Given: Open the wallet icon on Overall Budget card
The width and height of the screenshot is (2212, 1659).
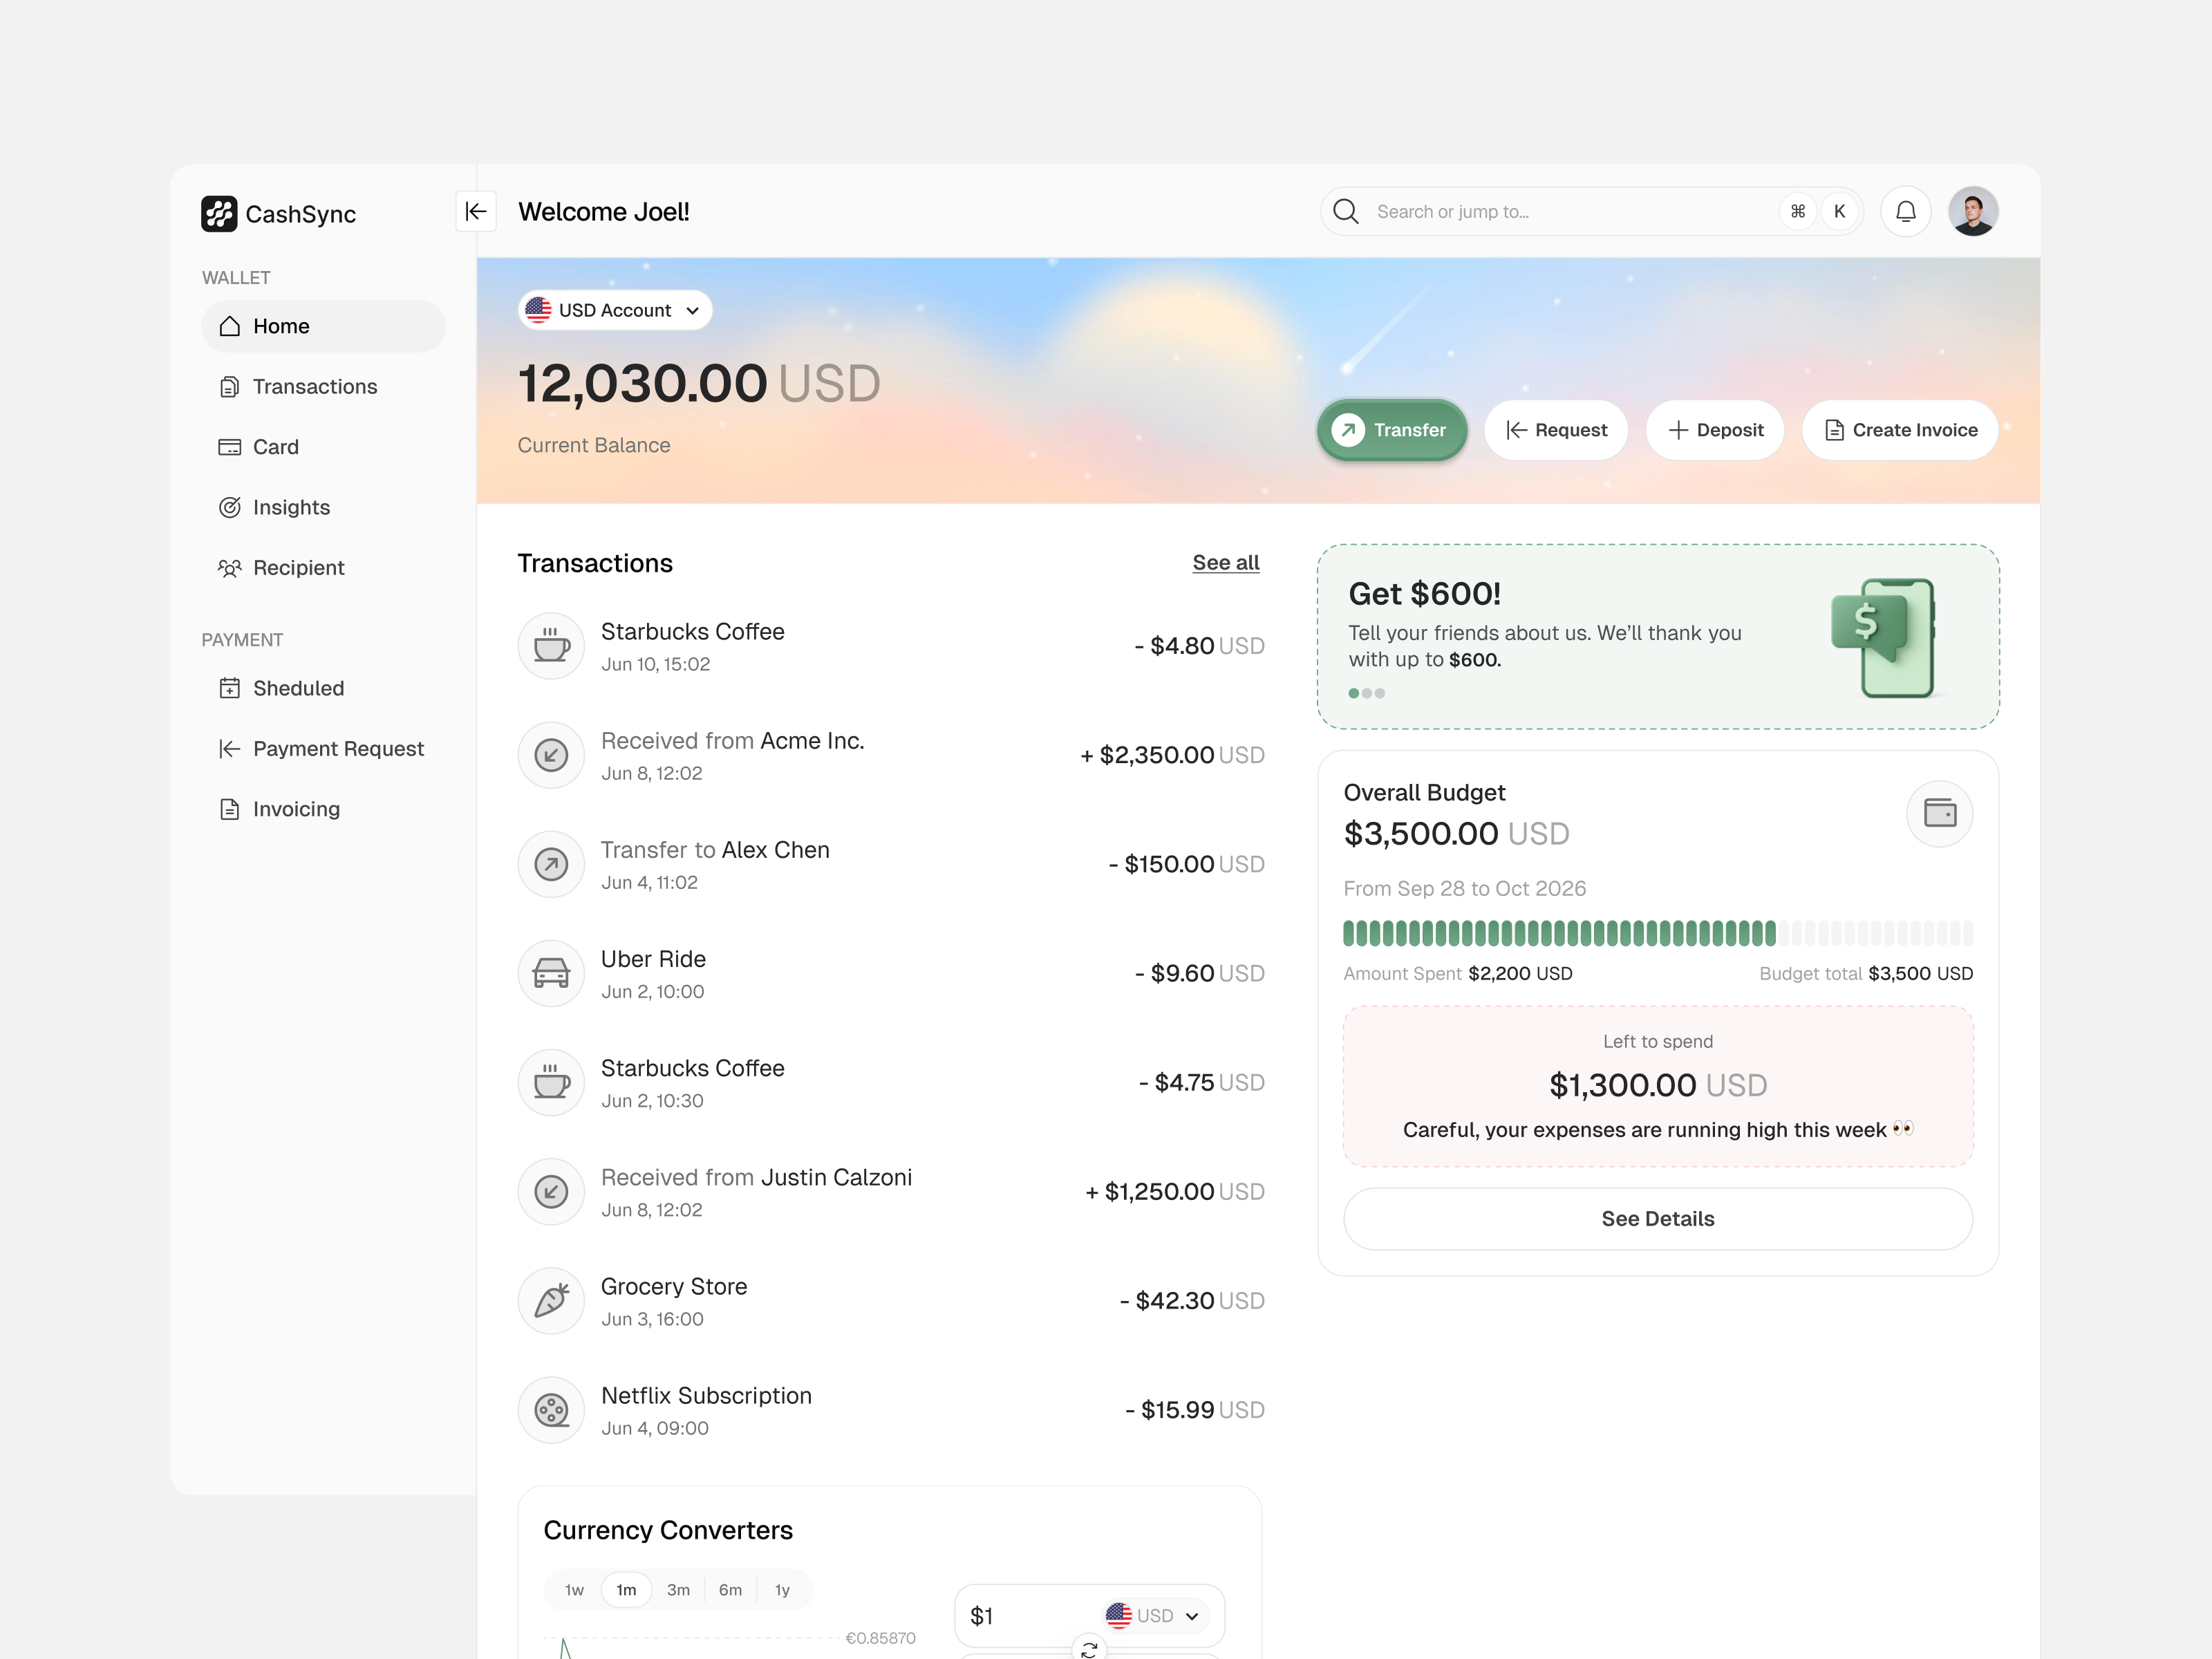Looking at the screenshot, I should (x=1939, y=813).
